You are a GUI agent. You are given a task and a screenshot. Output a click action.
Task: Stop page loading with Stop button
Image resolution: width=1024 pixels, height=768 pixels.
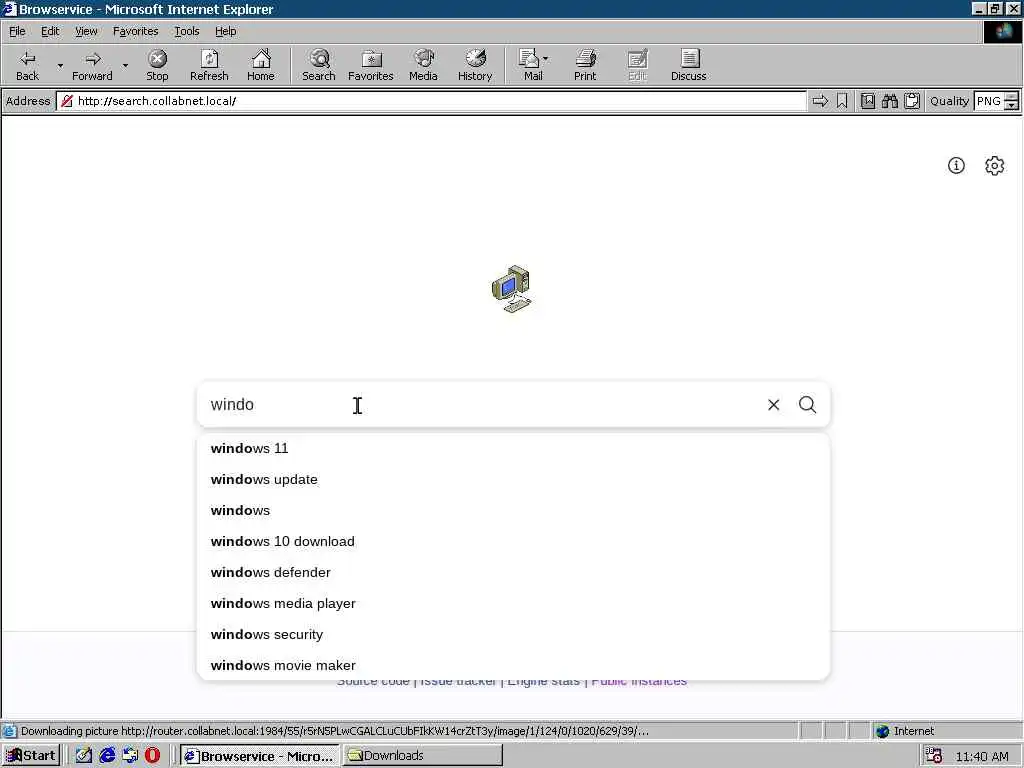[157, 65]
